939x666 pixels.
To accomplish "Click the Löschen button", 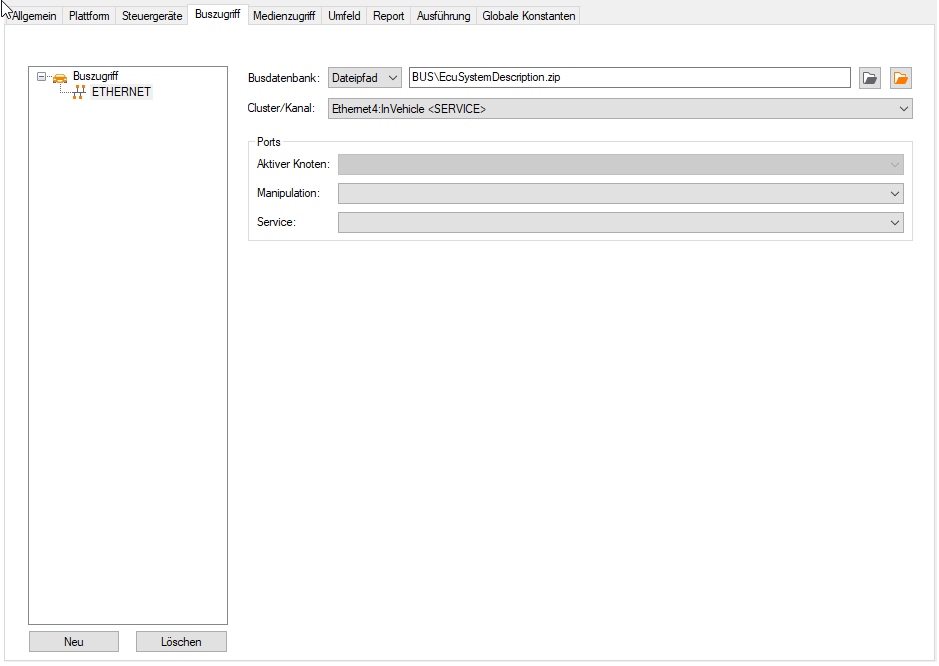I will (x=181, y=641).
